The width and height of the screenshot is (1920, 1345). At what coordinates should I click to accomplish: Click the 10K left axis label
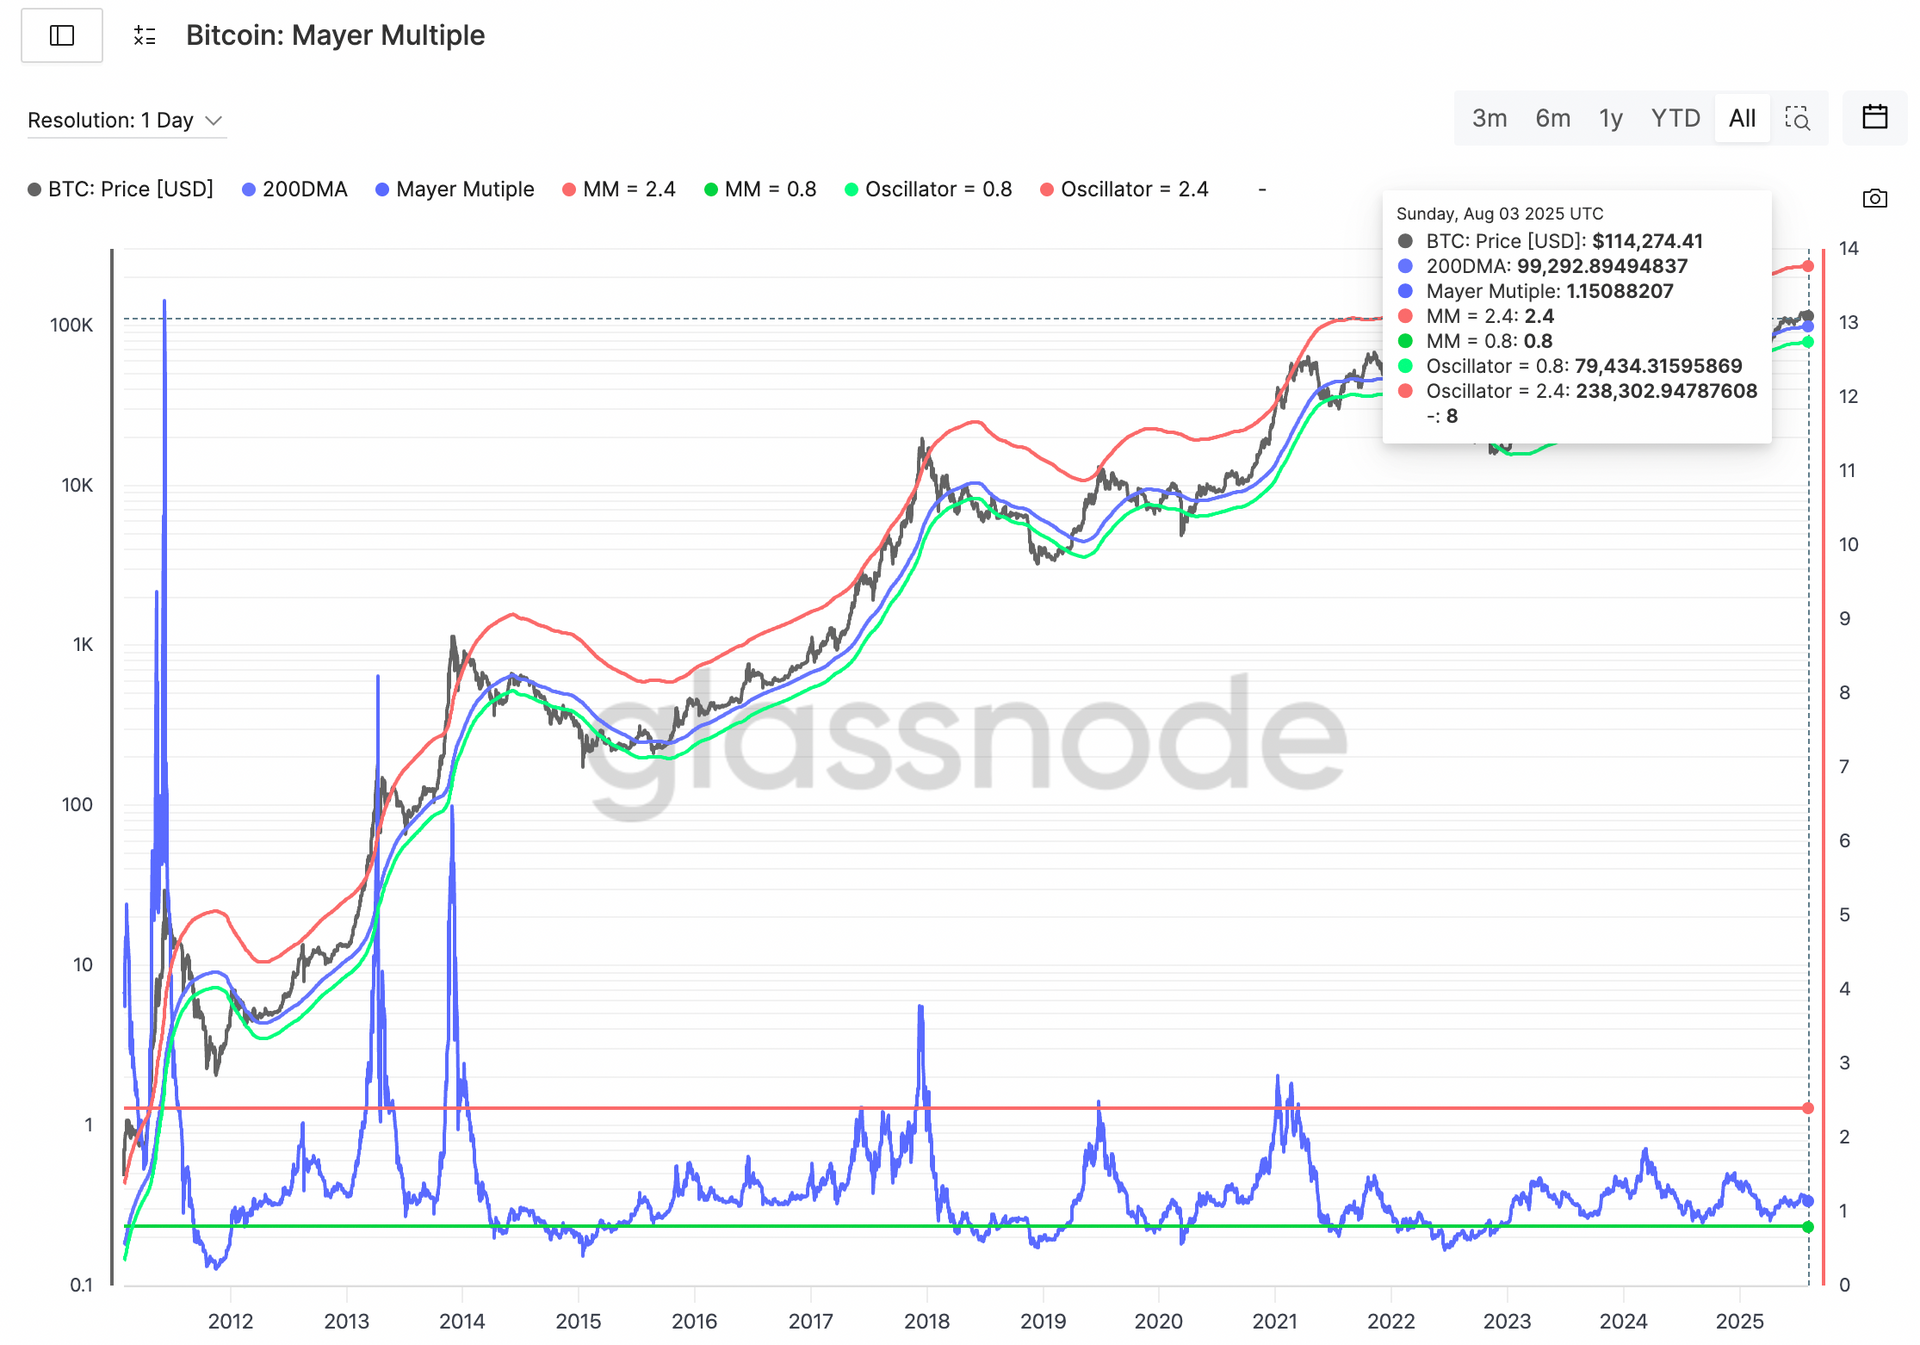tap(77, 485)
